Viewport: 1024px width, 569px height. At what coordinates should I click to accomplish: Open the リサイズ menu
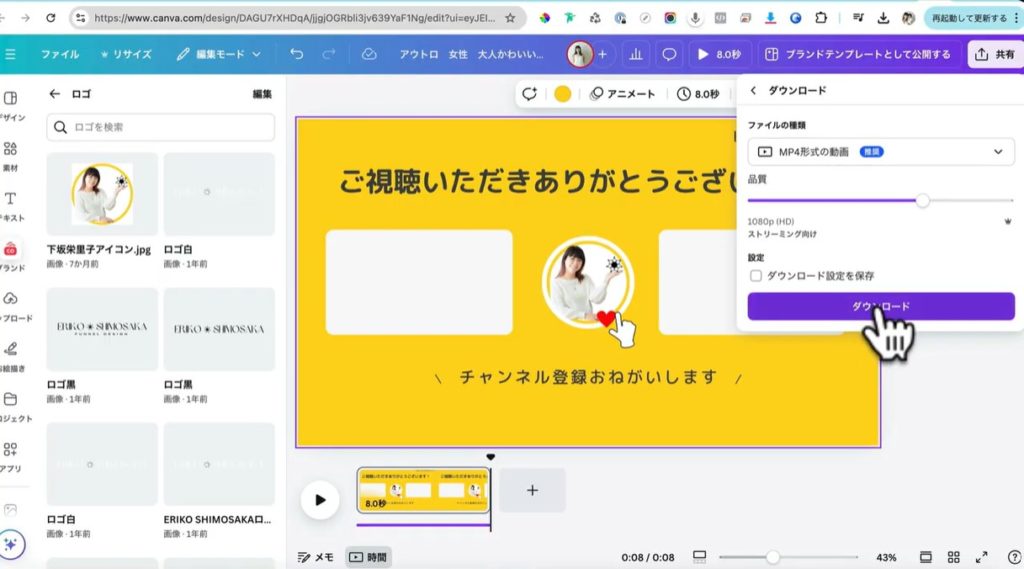pyautogui.click(x=126, y=54)
